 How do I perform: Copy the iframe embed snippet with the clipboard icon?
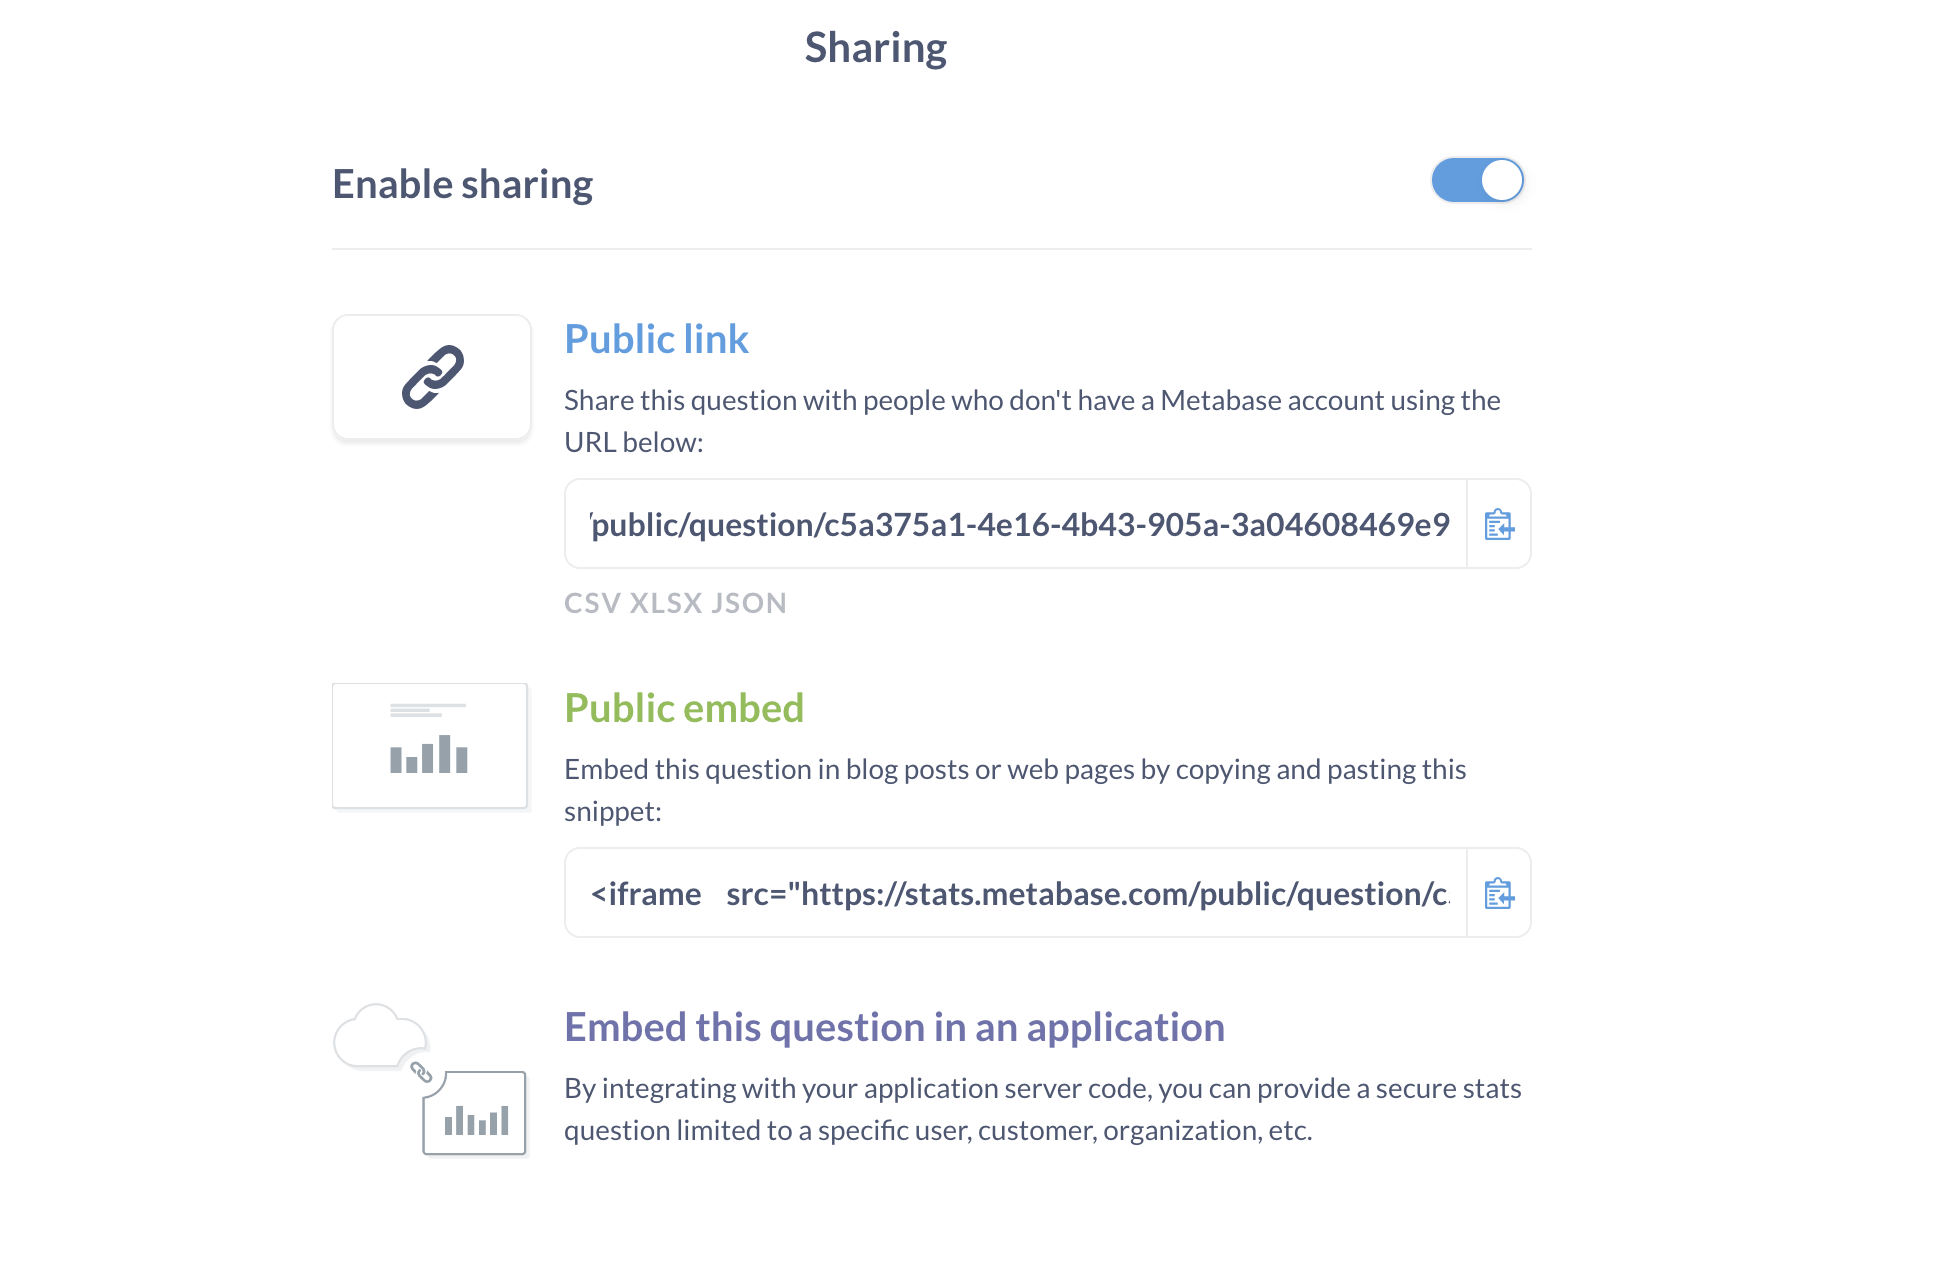point(1498,894)
